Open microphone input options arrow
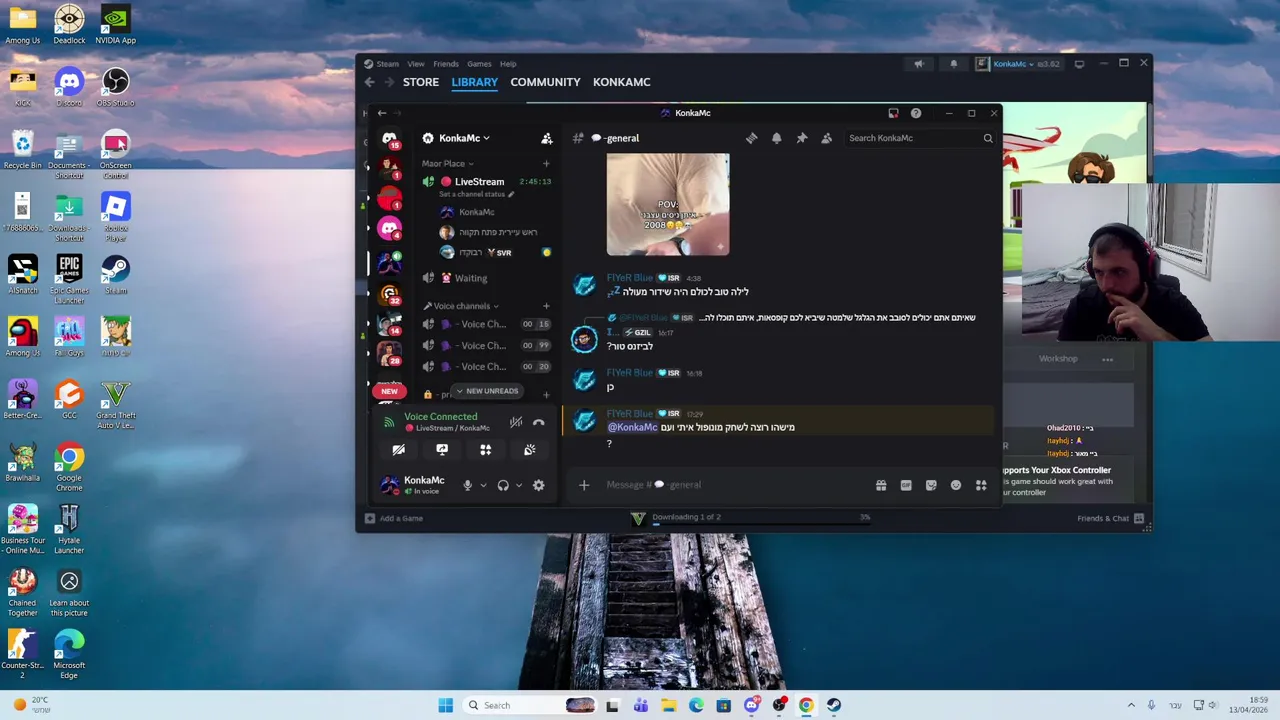 coord(483,485)
